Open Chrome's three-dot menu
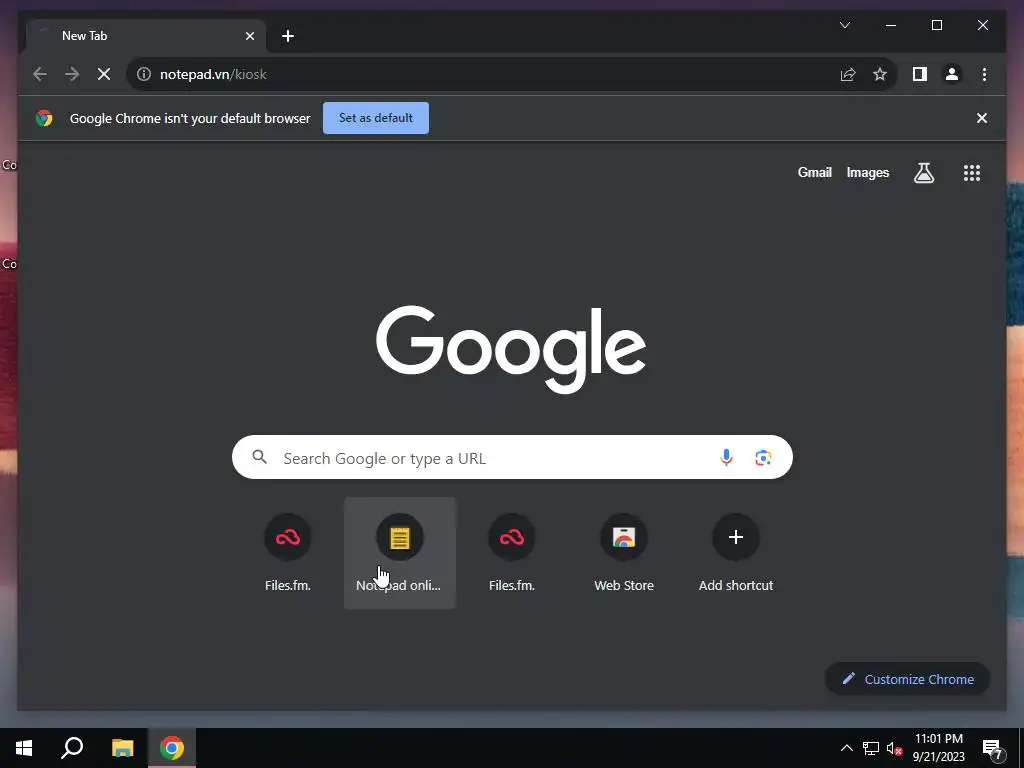This screenshot has height=768, width=1024. (984, 74)
